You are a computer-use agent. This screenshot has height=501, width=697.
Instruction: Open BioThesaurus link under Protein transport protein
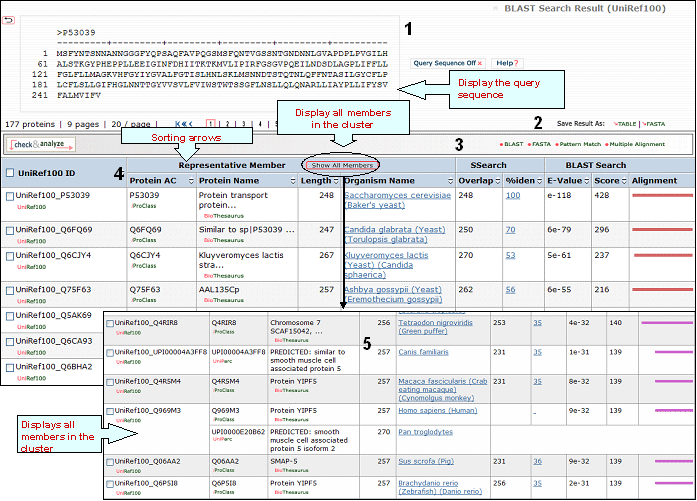click(223, 214)
